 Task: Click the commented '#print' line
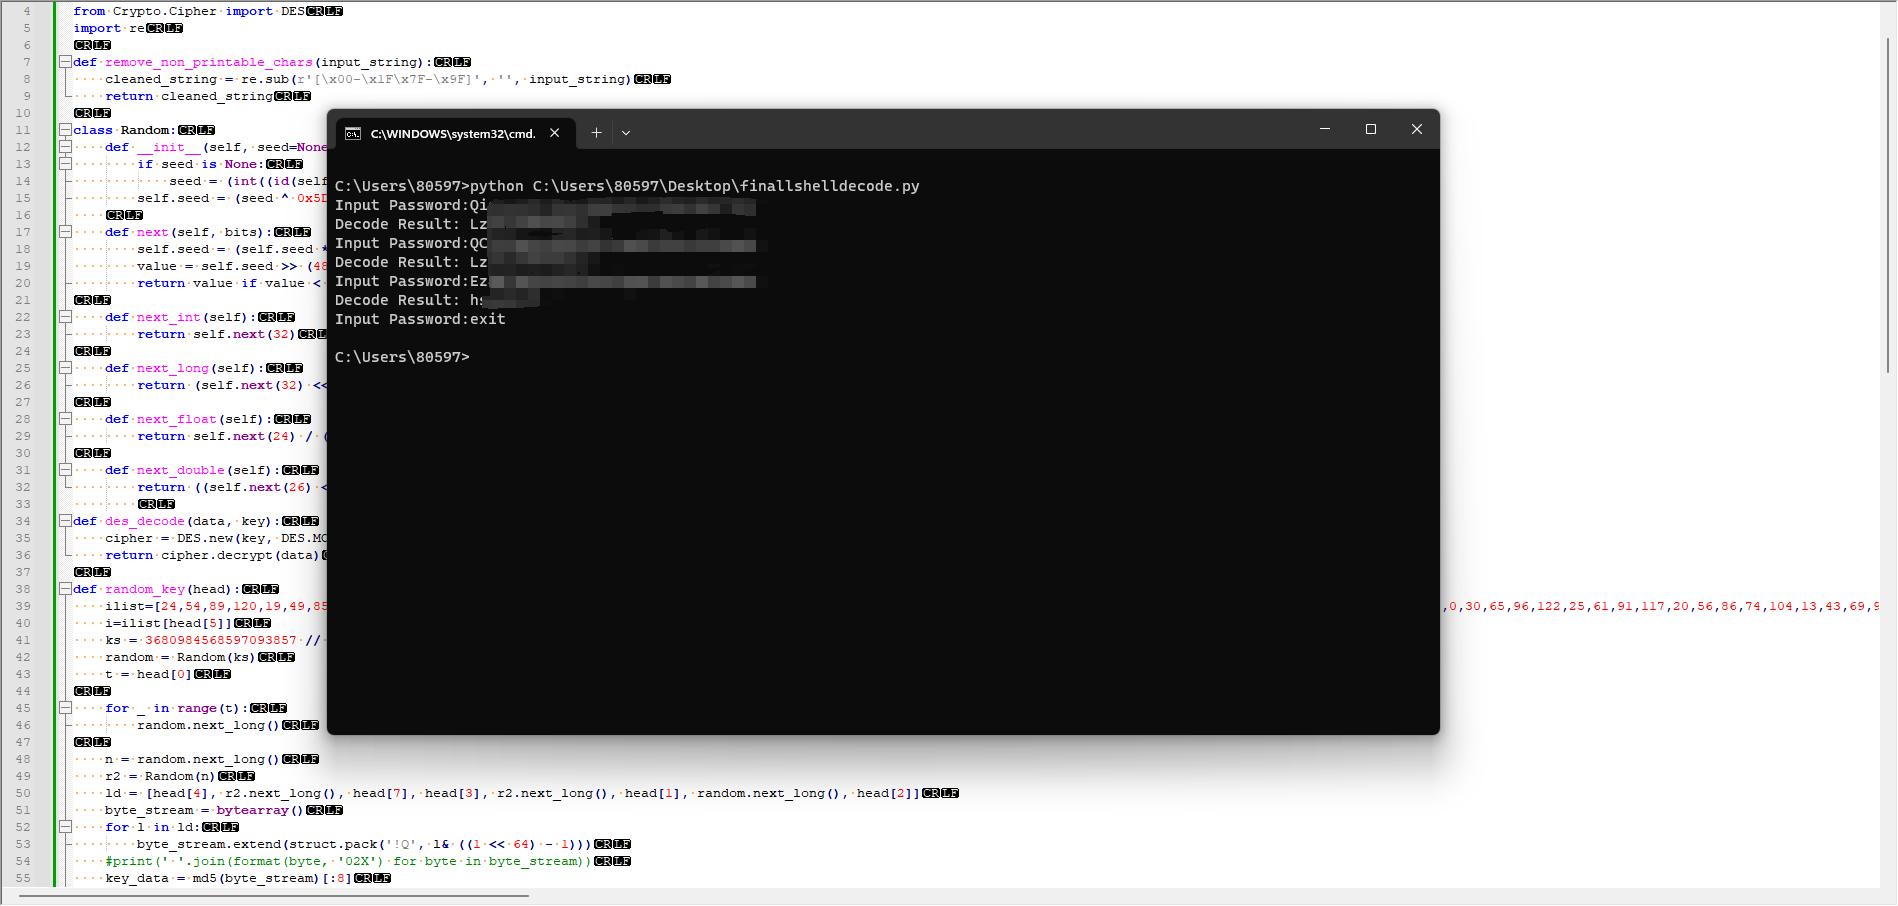(348, 861)
